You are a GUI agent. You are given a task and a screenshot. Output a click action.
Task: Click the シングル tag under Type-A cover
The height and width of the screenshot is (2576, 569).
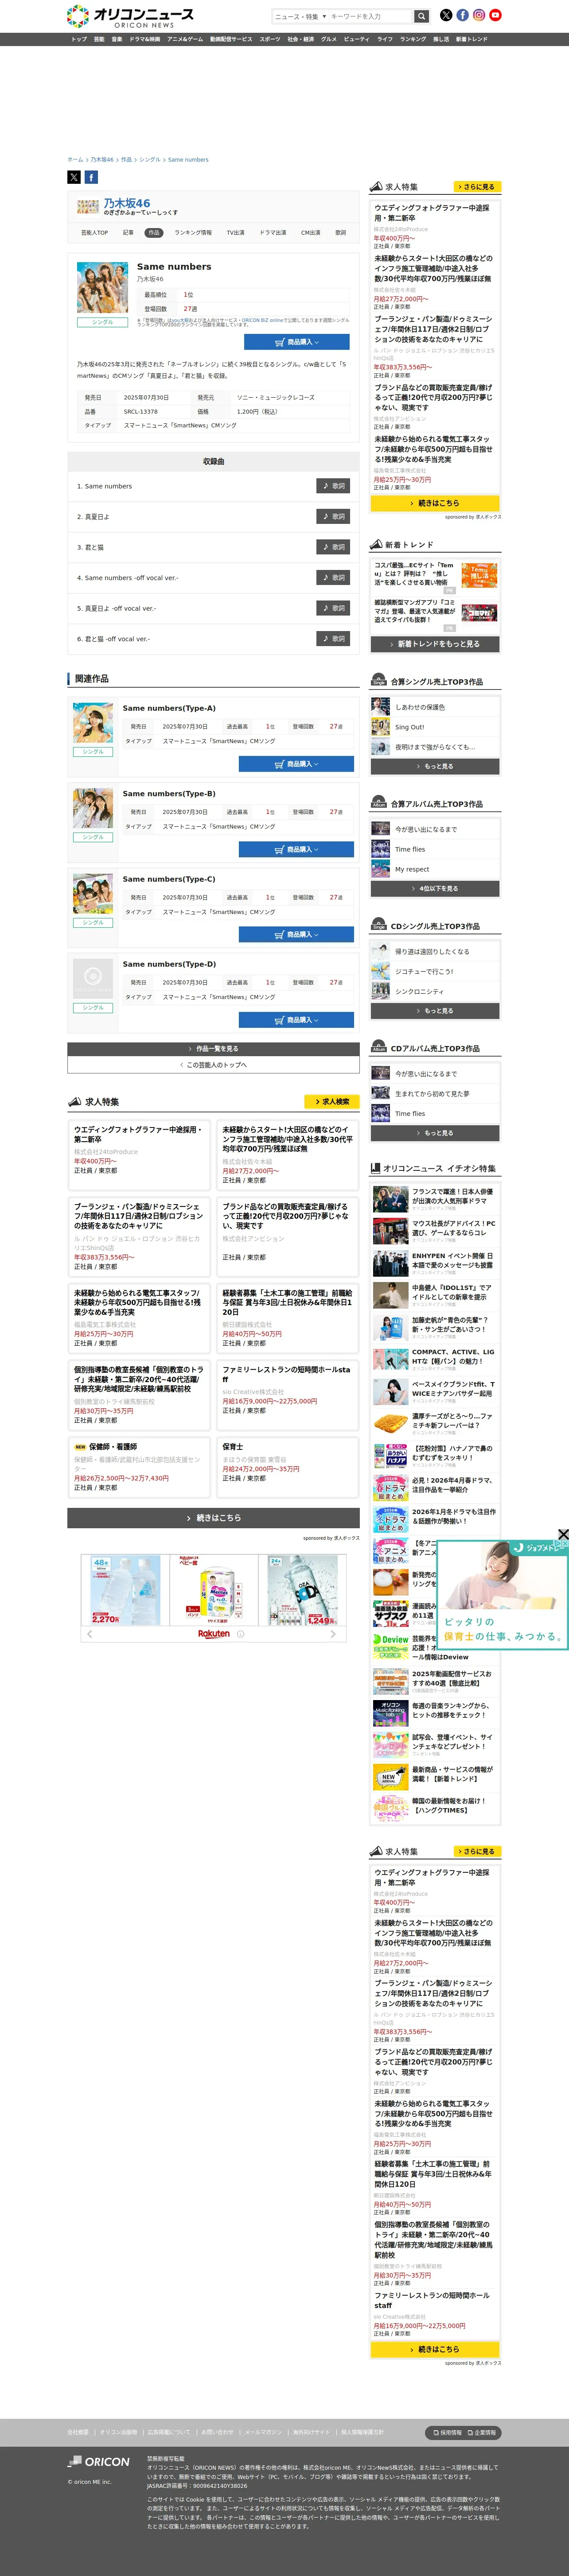pos(93,751)
